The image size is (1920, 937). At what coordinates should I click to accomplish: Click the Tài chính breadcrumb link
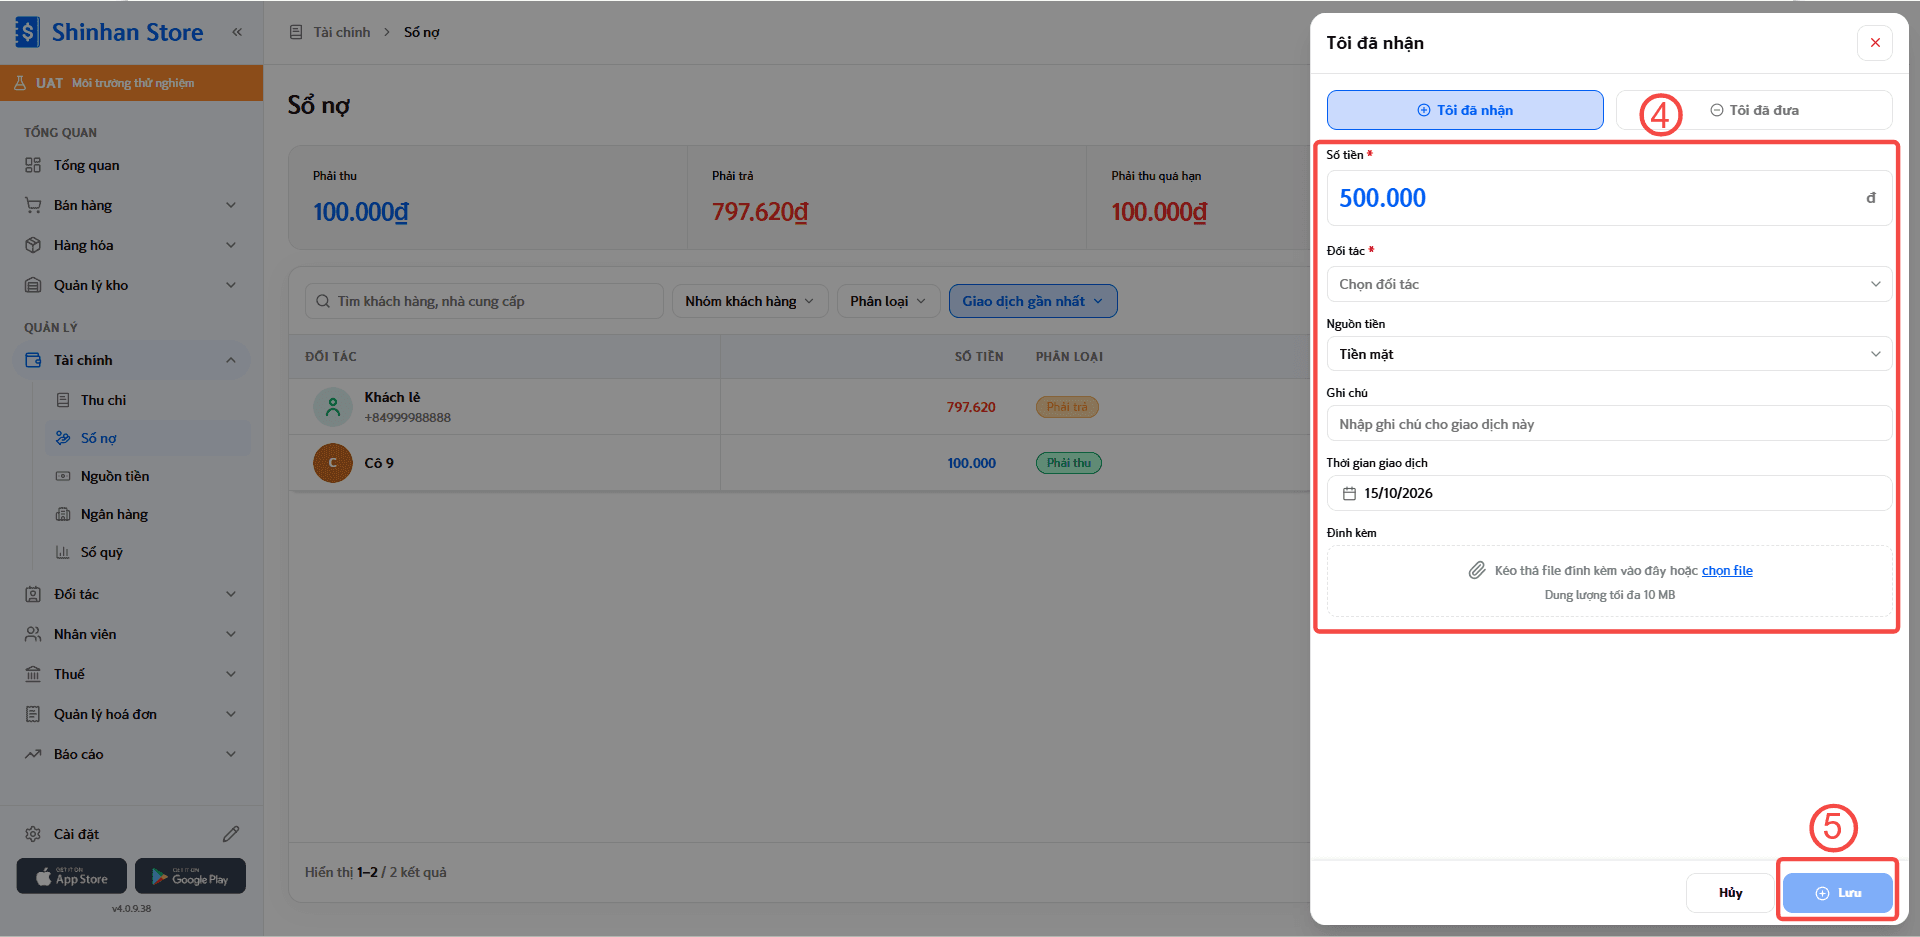click(x=341, y=32)
